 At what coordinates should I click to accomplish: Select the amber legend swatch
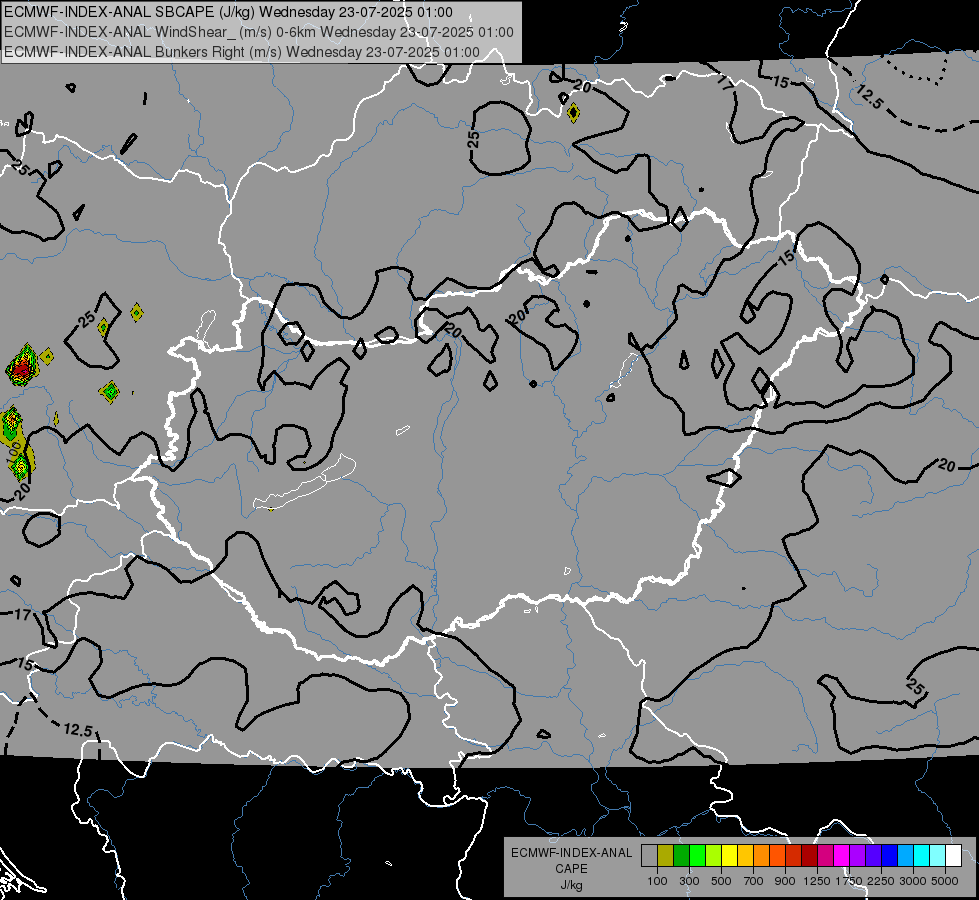[745, 856]
